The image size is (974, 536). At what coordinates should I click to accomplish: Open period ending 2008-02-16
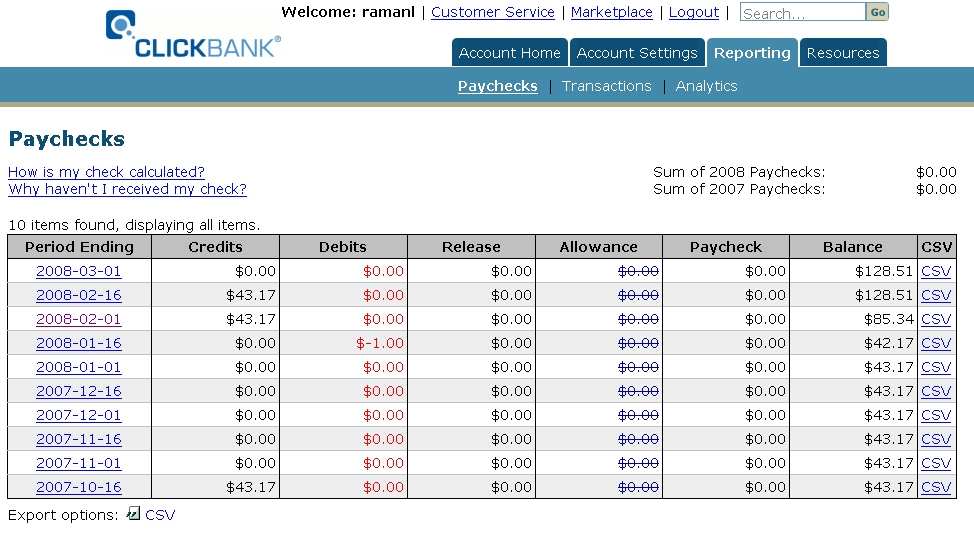click(79, 295)
